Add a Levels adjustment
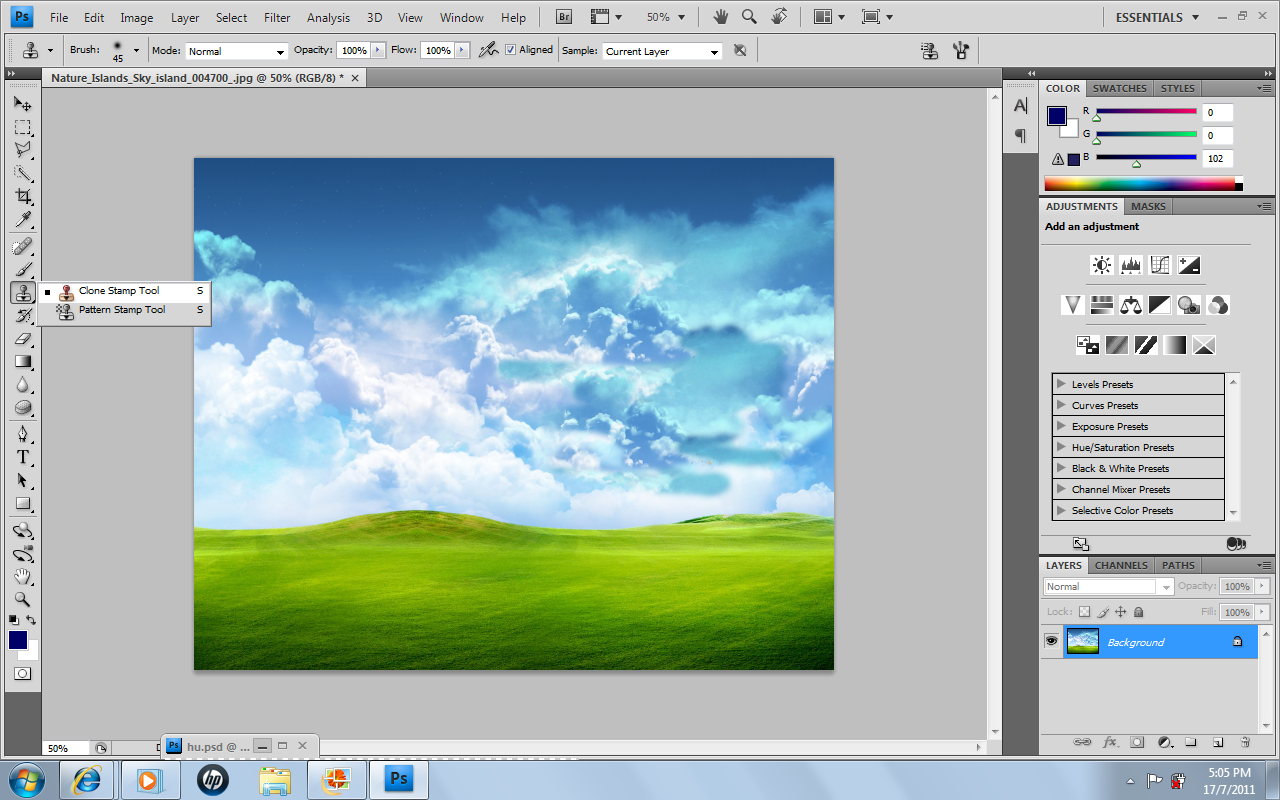Viewport: 1280px width, 800px height. point(1131,265)
